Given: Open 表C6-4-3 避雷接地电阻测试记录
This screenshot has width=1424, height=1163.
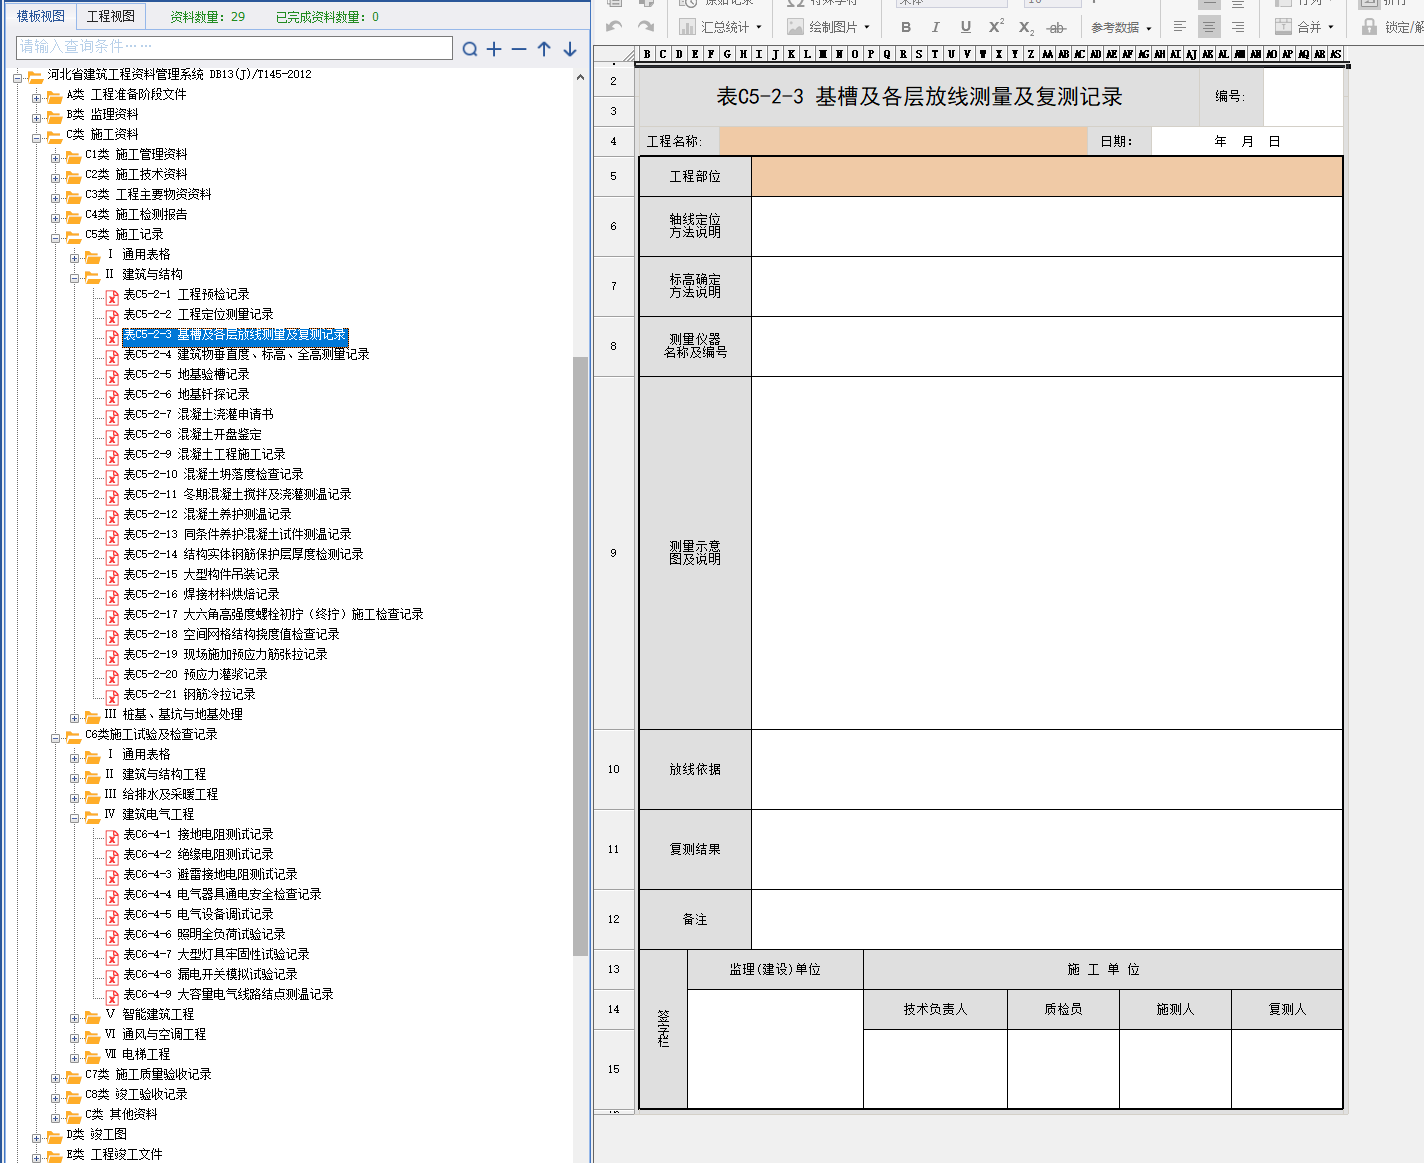Looking at the screenshot, I should pos(210,874).
